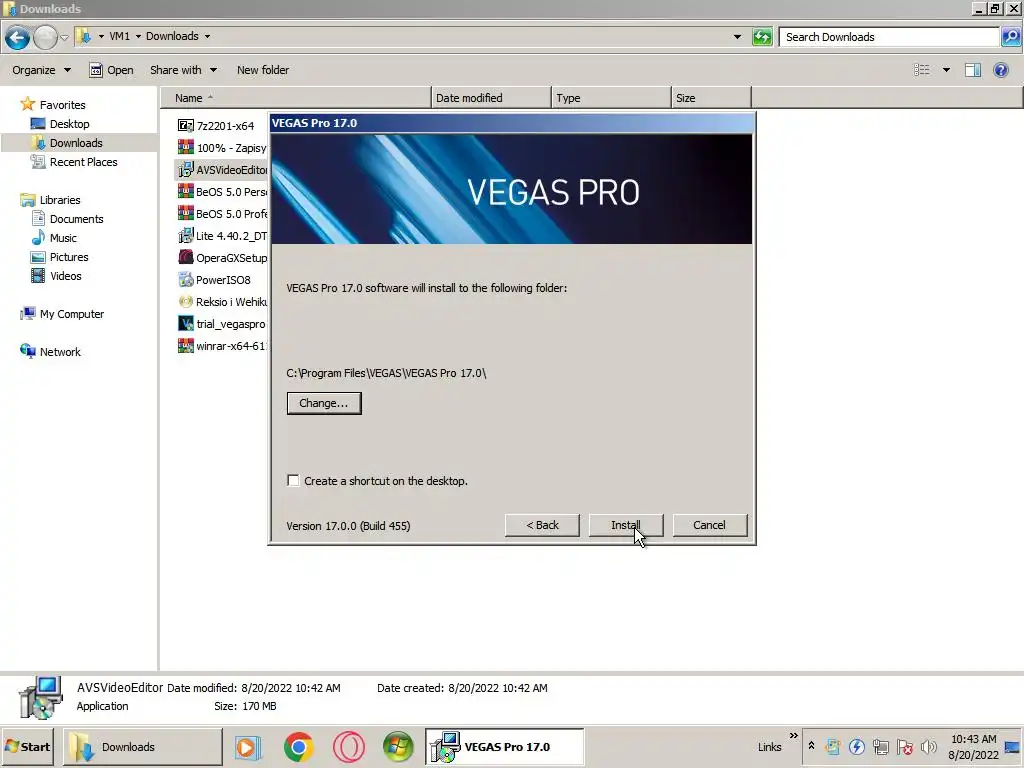The image size is (1024, 768).
Task: Click the Explorer forward arrow button
Action: coord(45,38)
